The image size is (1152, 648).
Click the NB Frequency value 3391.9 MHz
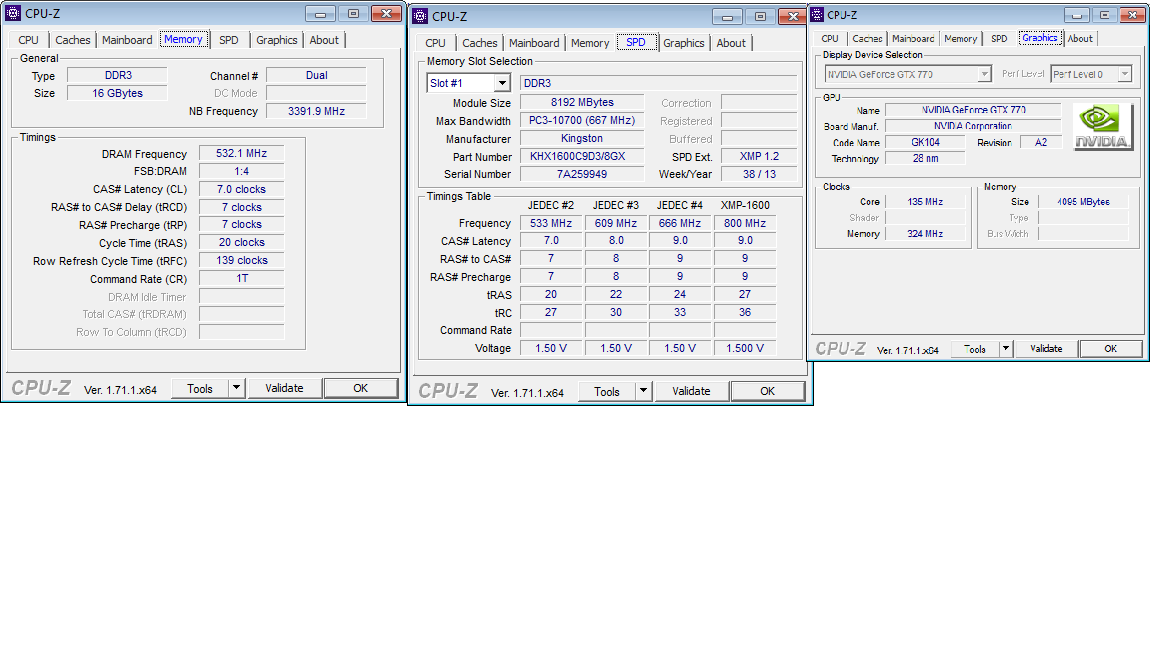pos(316,111)
